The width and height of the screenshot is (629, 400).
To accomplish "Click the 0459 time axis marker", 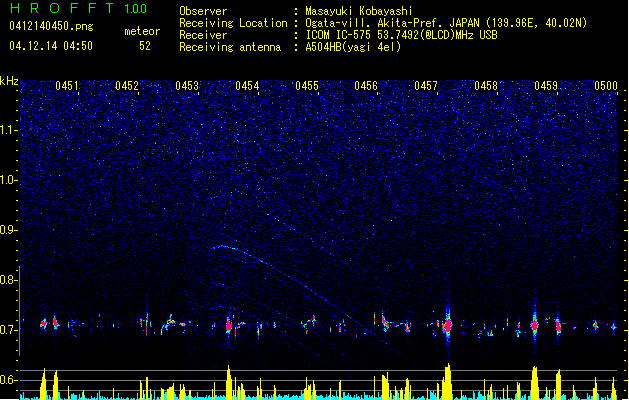I will point(546,86).
